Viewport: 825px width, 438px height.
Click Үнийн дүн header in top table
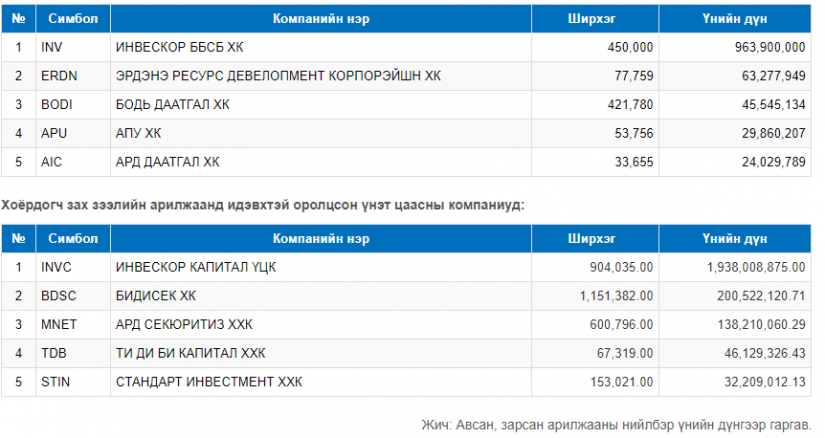[x=735, y=19]
